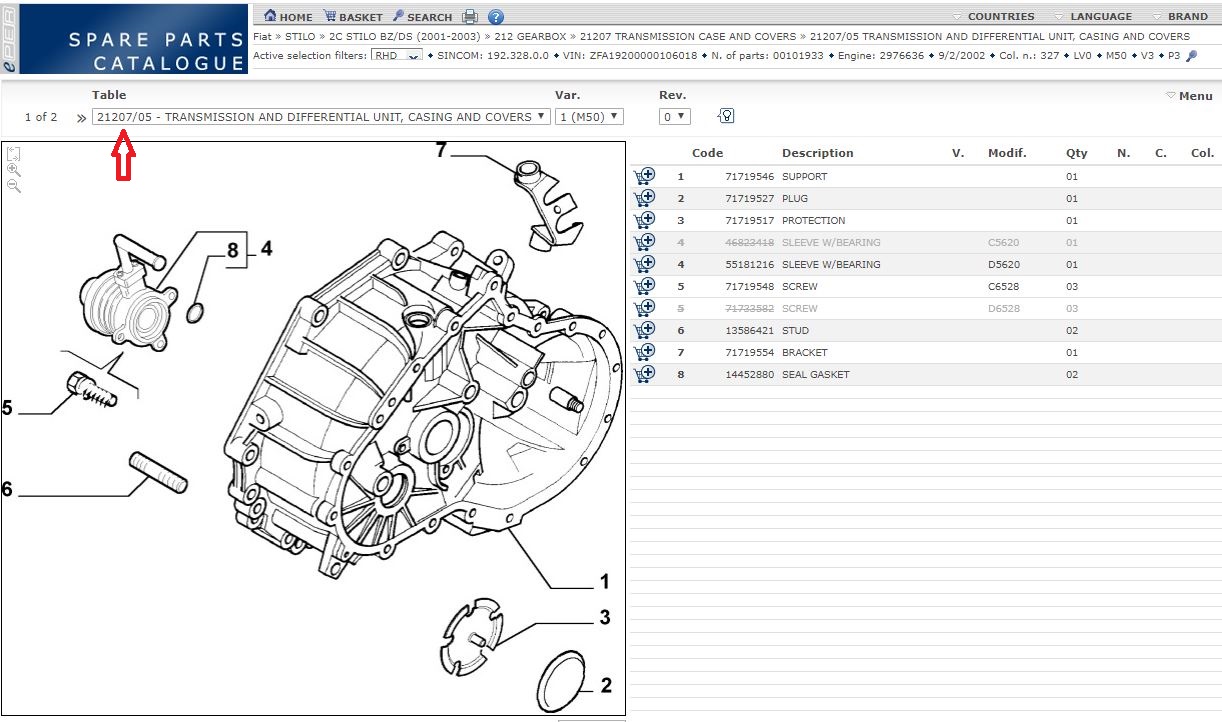1222x722 pixels.
Task: Add SEAL GASKET 14452880 to basket
Action: point(644,374)
